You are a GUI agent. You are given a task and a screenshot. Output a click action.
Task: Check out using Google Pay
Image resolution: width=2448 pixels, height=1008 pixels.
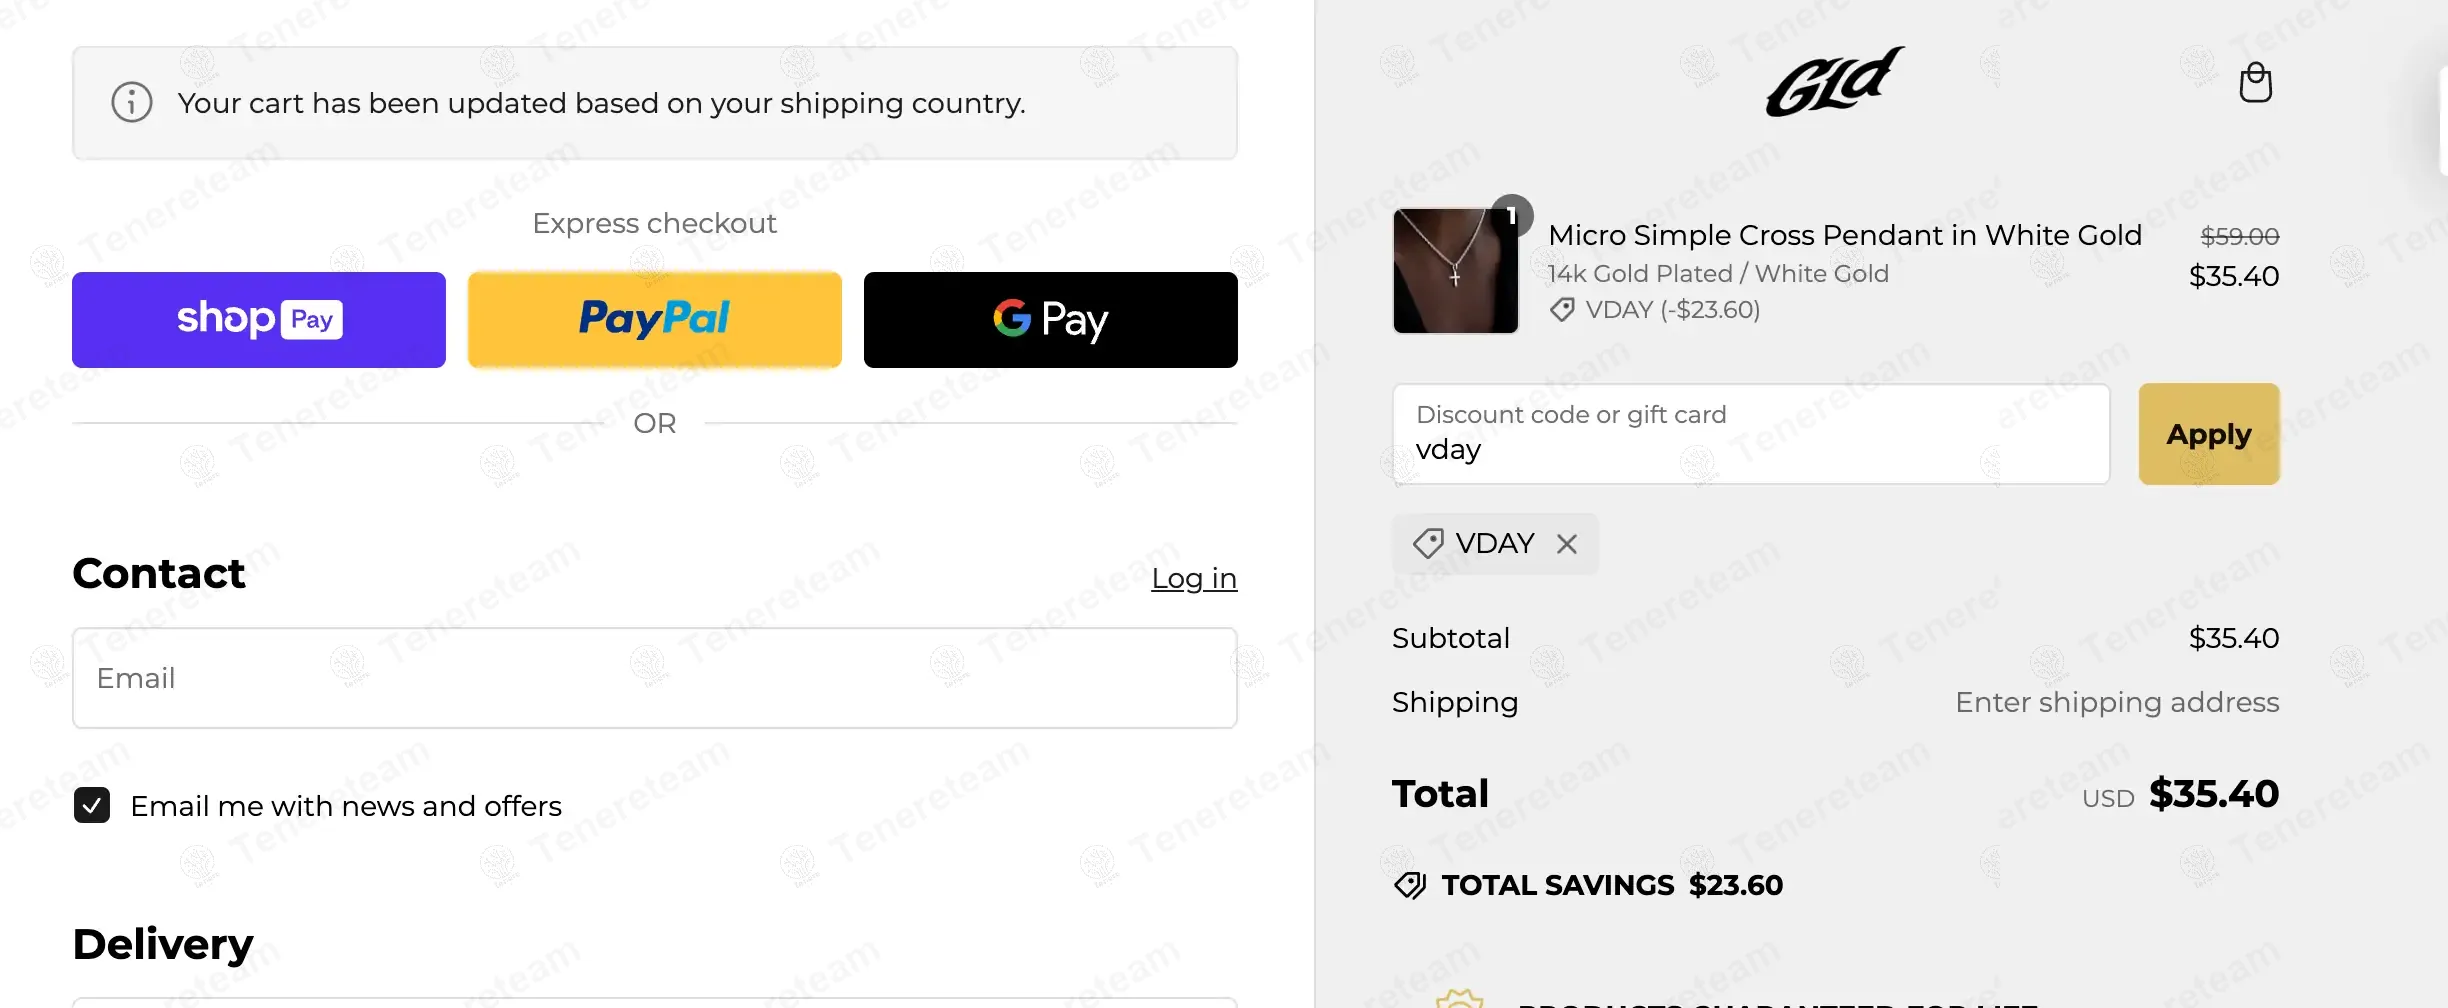click(x=1051, y=320)
